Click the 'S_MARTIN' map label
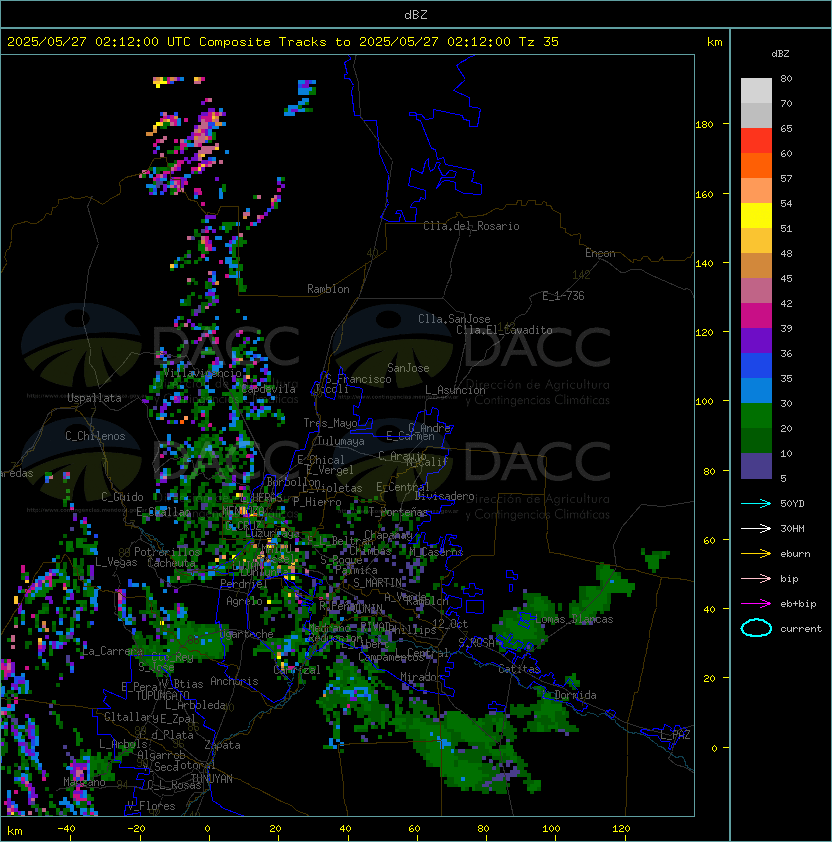The width and height of the screenshot is (832, 842). (x=377, y=583)
